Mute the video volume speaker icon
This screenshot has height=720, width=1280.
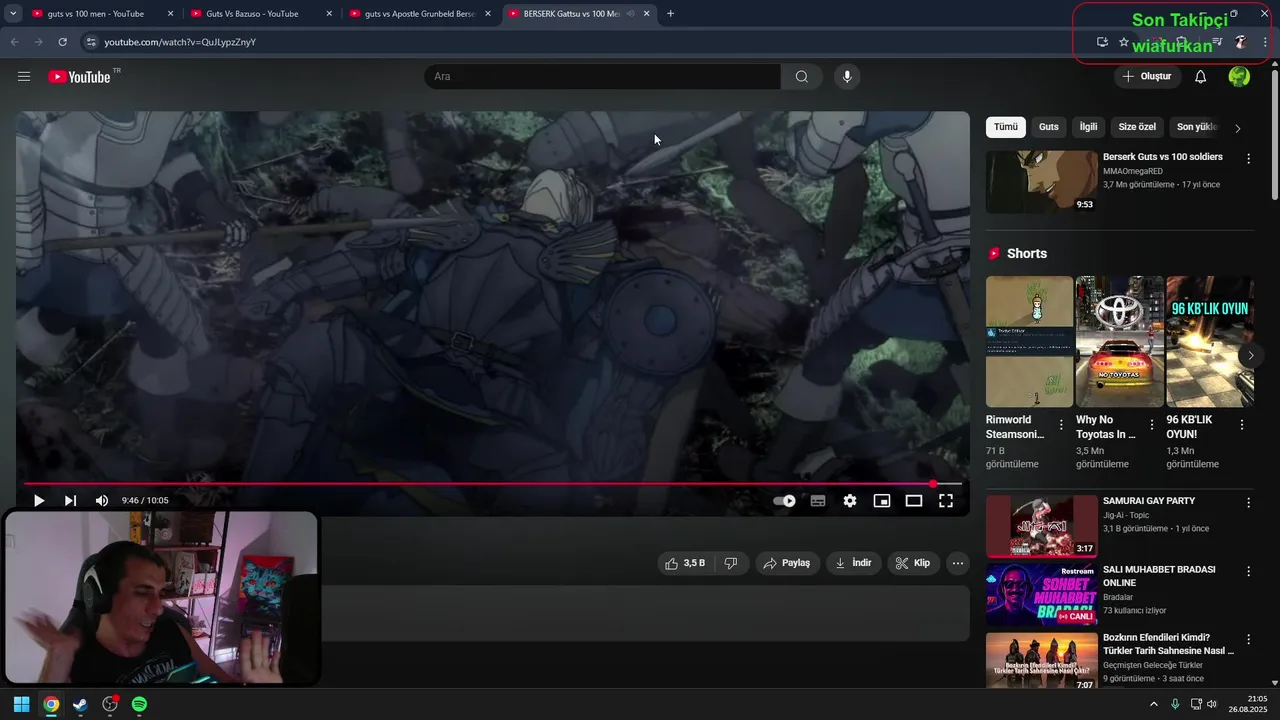click(x=101, y=501)
